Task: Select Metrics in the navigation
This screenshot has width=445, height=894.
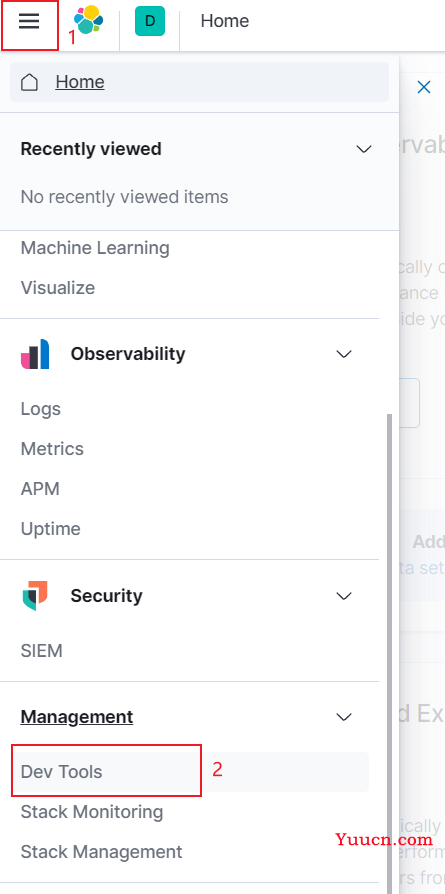Action: tap(52, 449)
